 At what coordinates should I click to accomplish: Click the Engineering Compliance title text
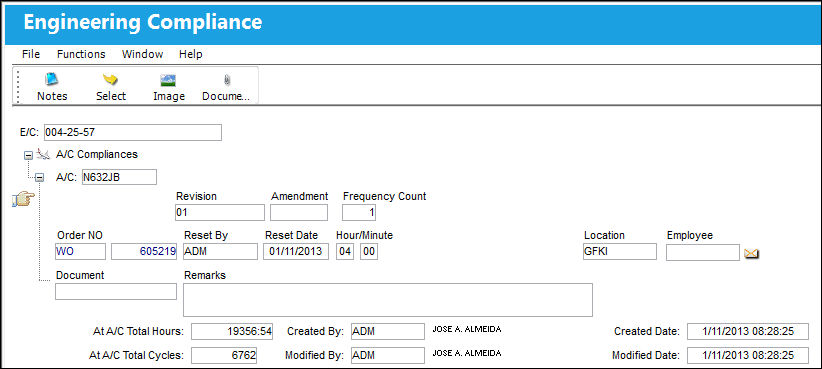click(x=143, y=22)
